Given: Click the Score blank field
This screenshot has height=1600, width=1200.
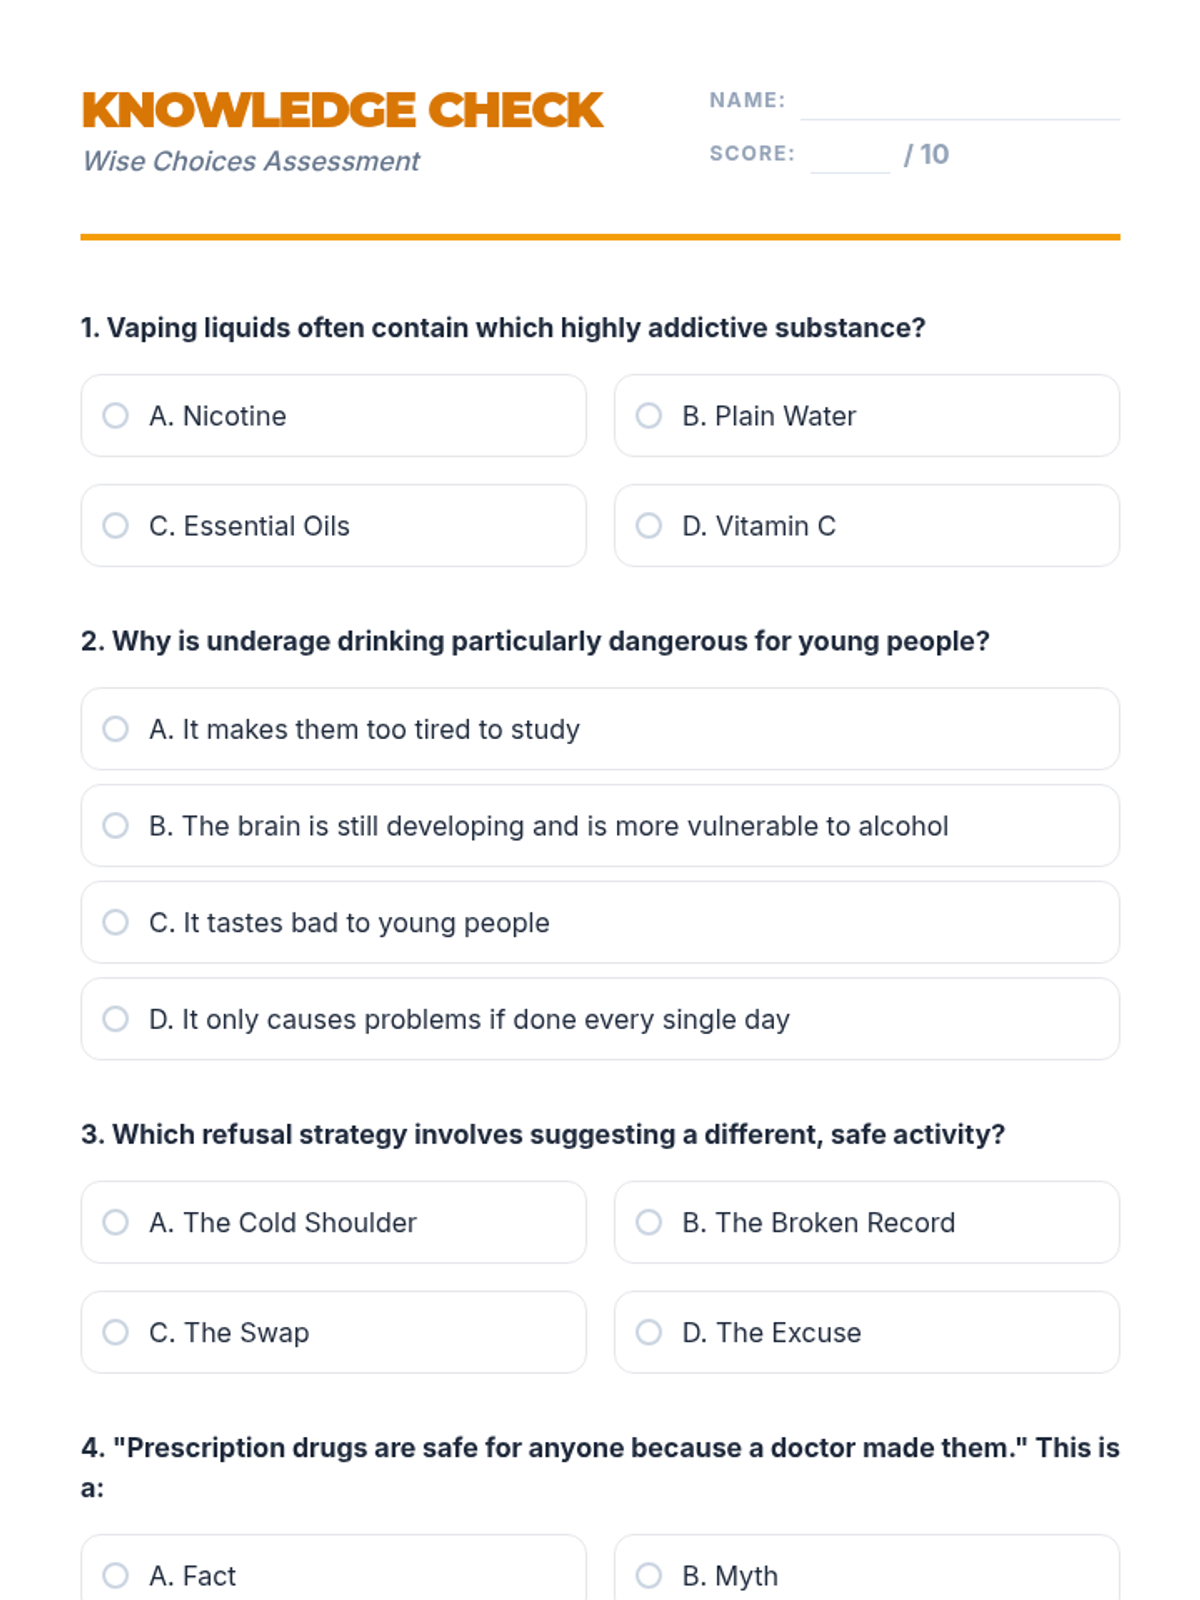Looking at the screenshot, I should (850, 157).
